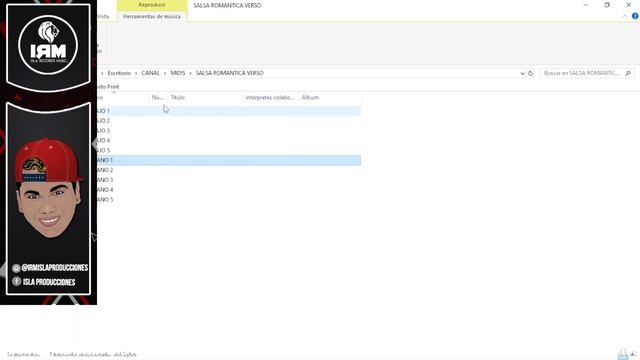Sort by Intérpretes colabo... column header
Image resolution: width=640 pixels, height=360 pixels.
coord(270,98)
